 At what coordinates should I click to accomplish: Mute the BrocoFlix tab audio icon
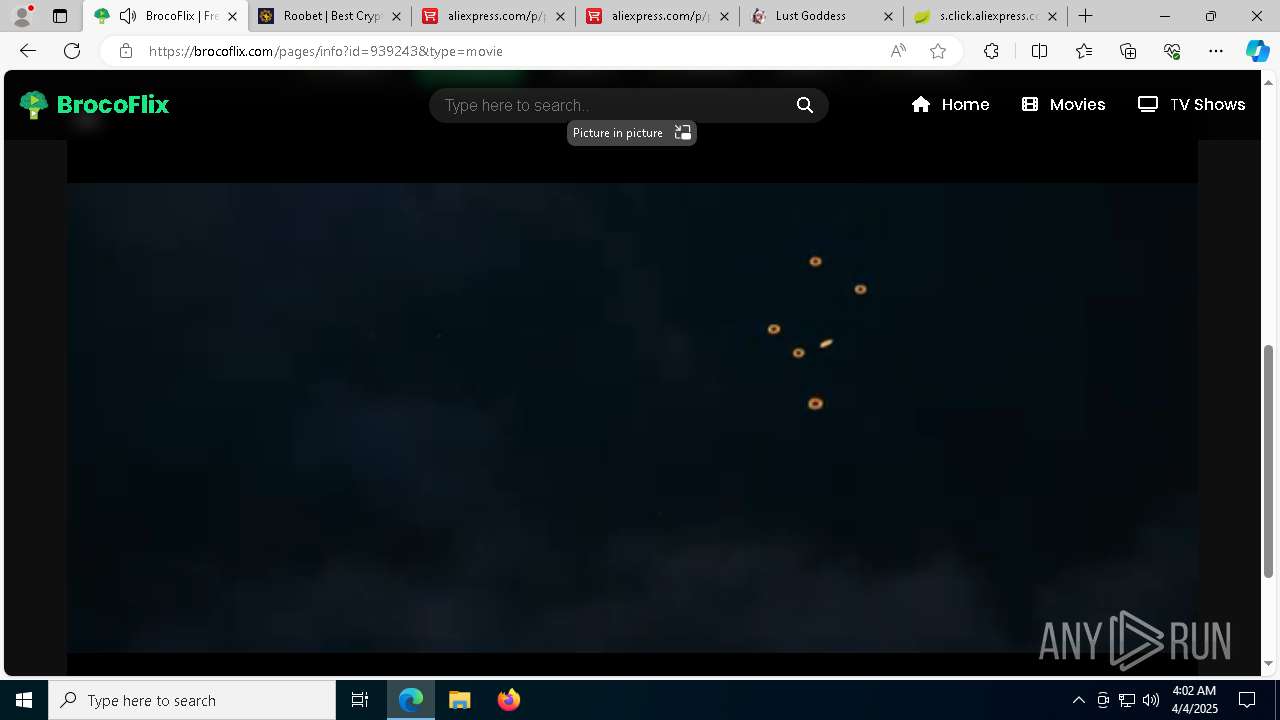(128, 16)
